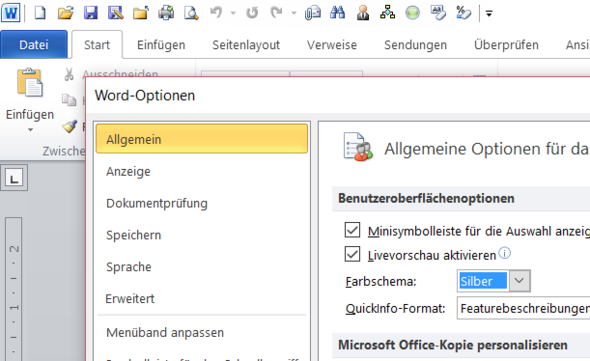Click the Benutzeroberflächenoptionen section heading
This screenshot has height=361, width=590.
coord(426,198)
